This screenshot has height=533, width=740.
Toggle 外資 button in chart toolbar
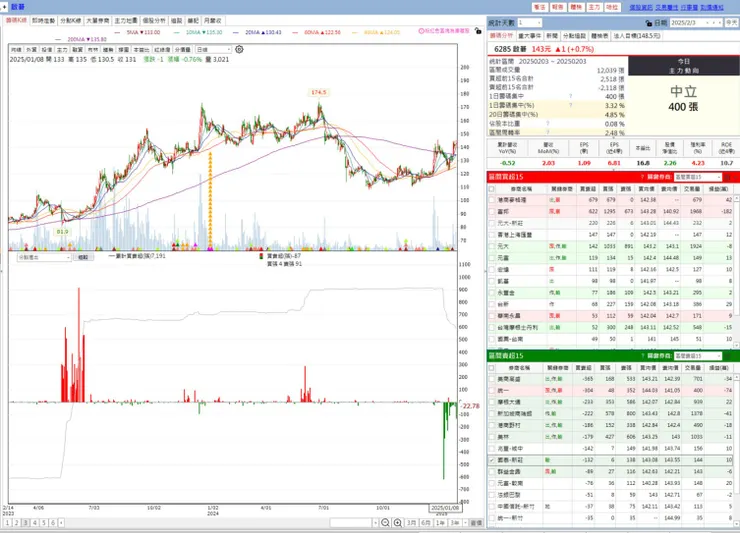pos(32,50)
